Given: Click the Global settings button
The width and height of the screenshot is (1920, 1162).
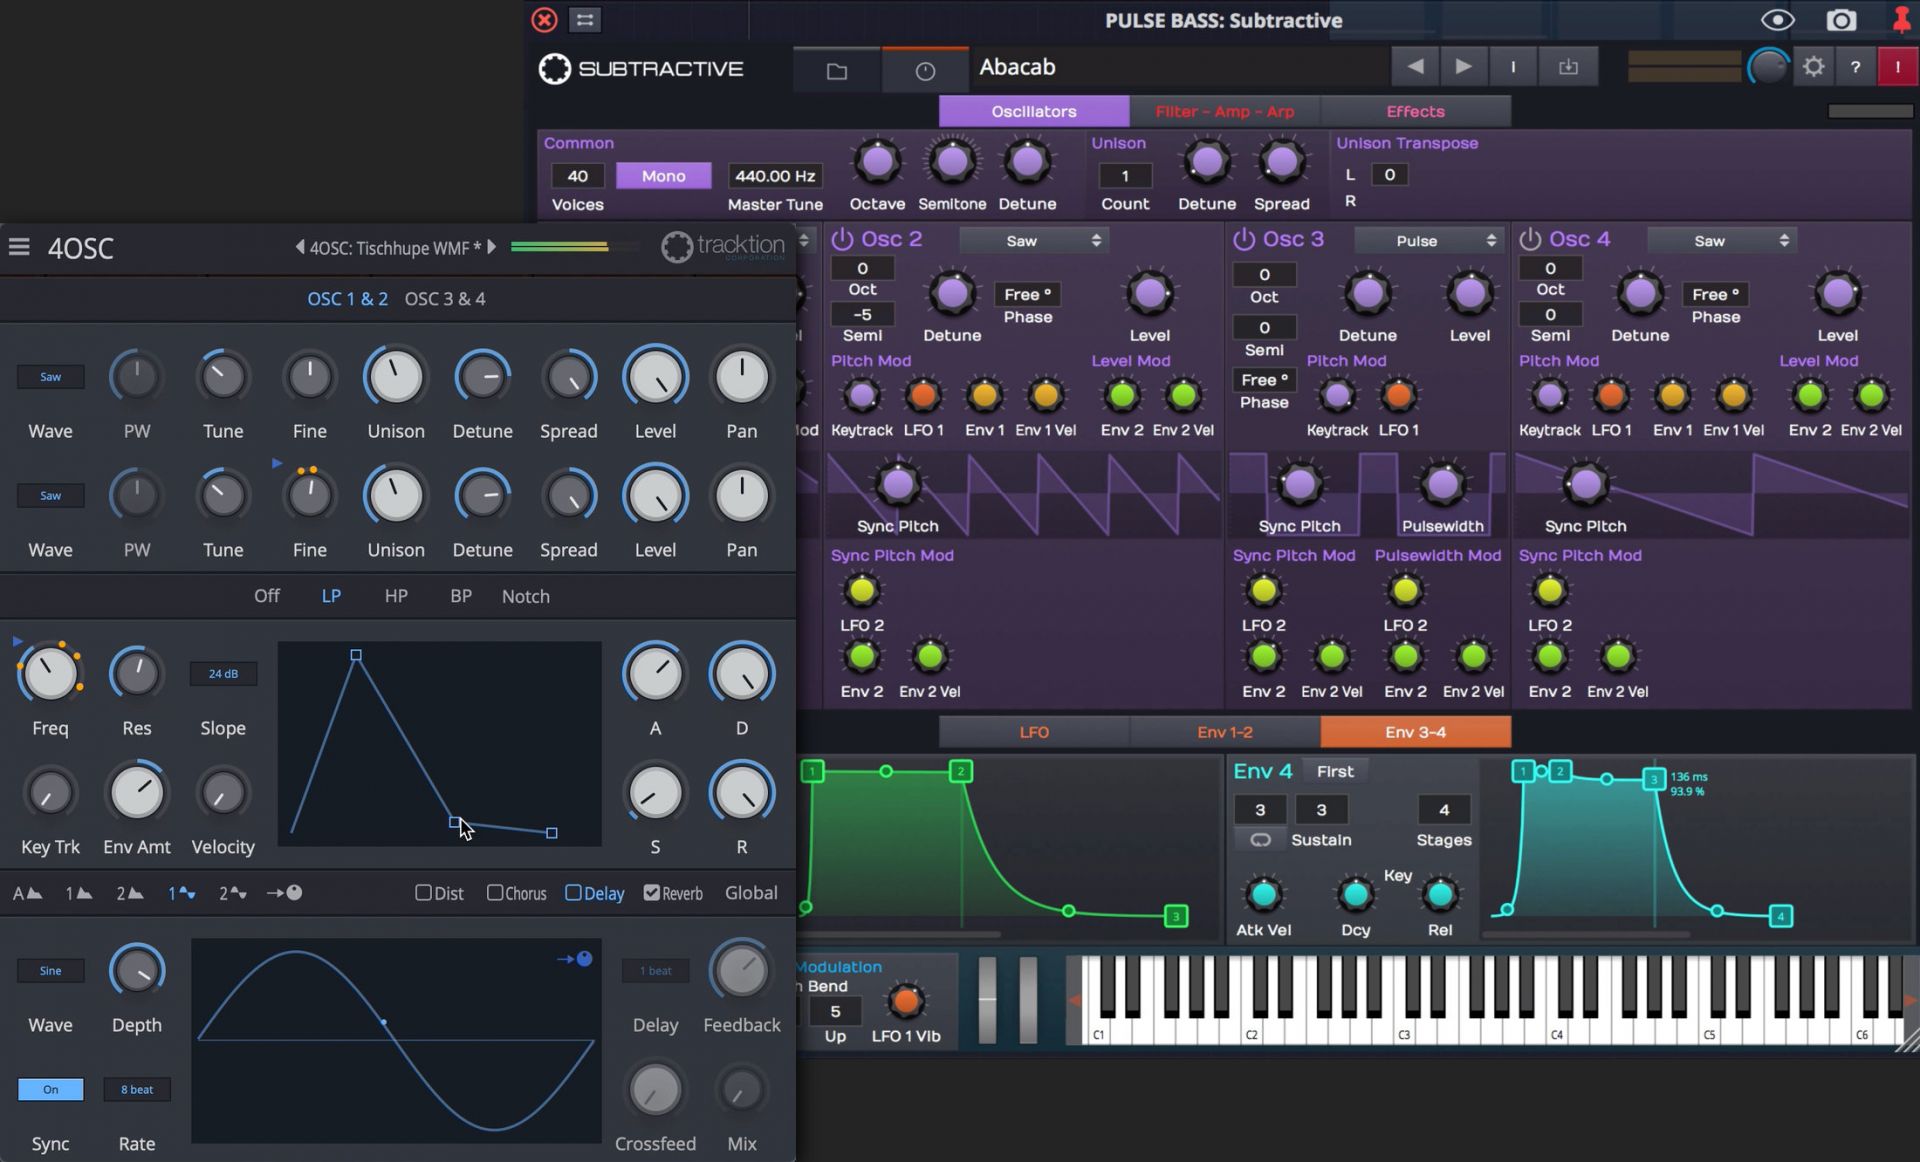Looking at the screenshot, I should [x=751, y=893].
